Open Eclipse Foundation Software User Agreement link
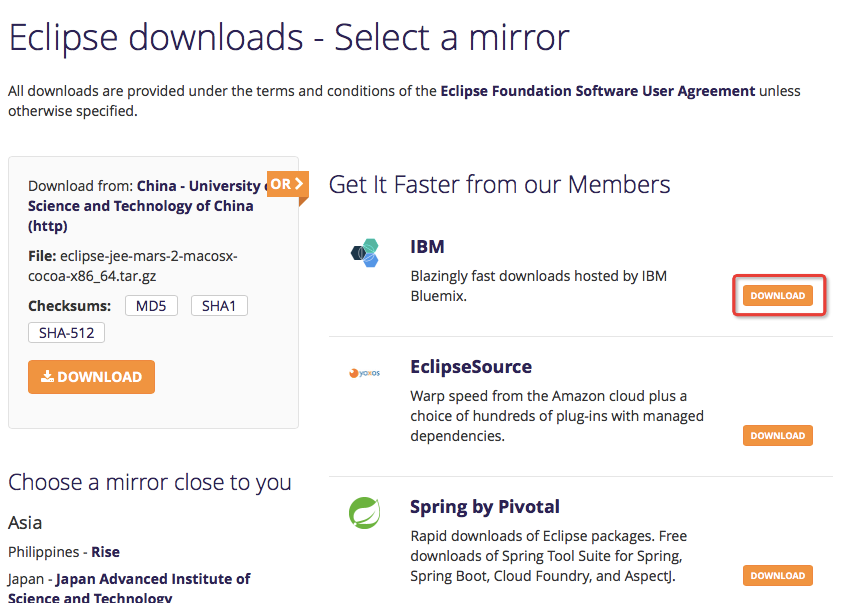This screenshot has height=603, width=846. pyautogui.click(x=597, y=91)
